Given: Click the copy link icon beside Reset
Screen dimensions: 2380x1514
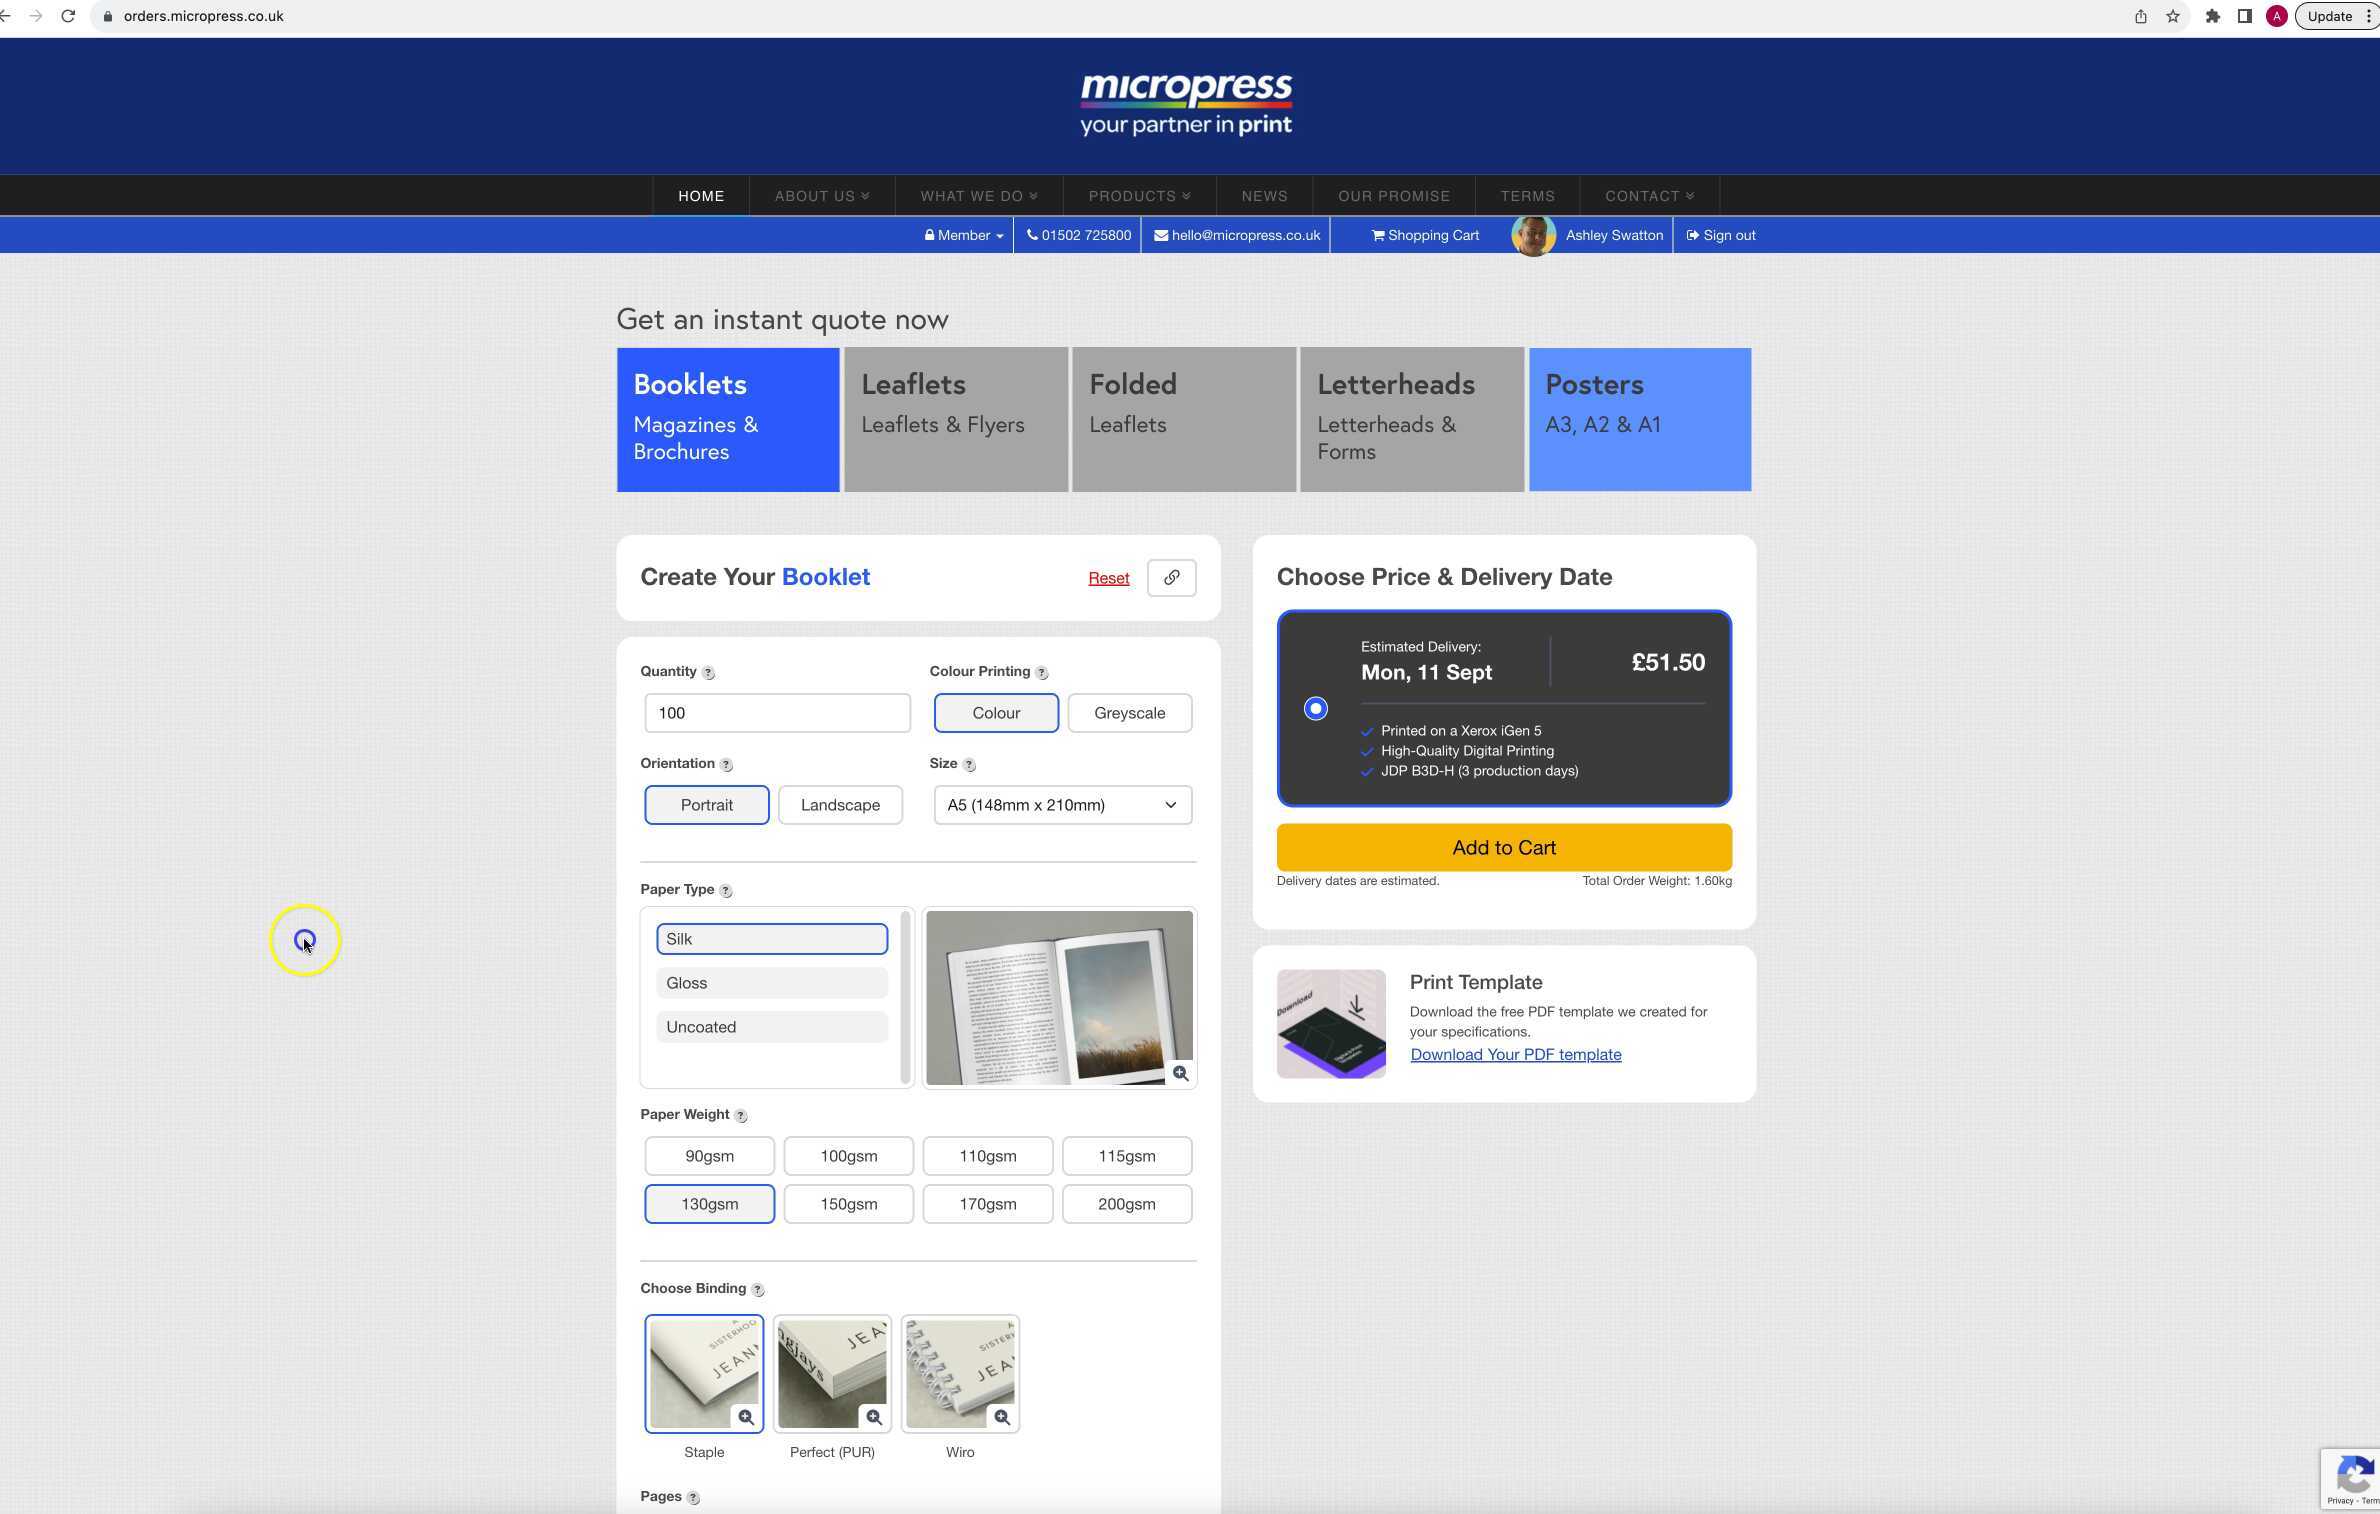Looking at the screenshot, I should coord(1170,577).
